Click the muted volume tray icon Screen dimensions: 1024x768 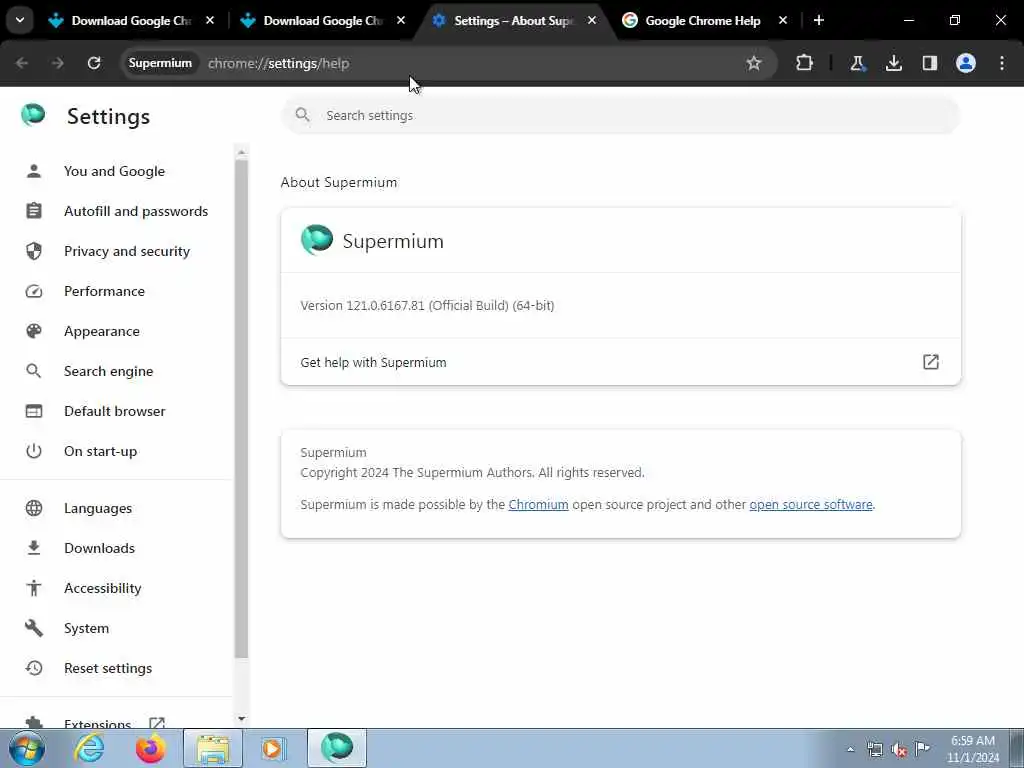[899, 749]
